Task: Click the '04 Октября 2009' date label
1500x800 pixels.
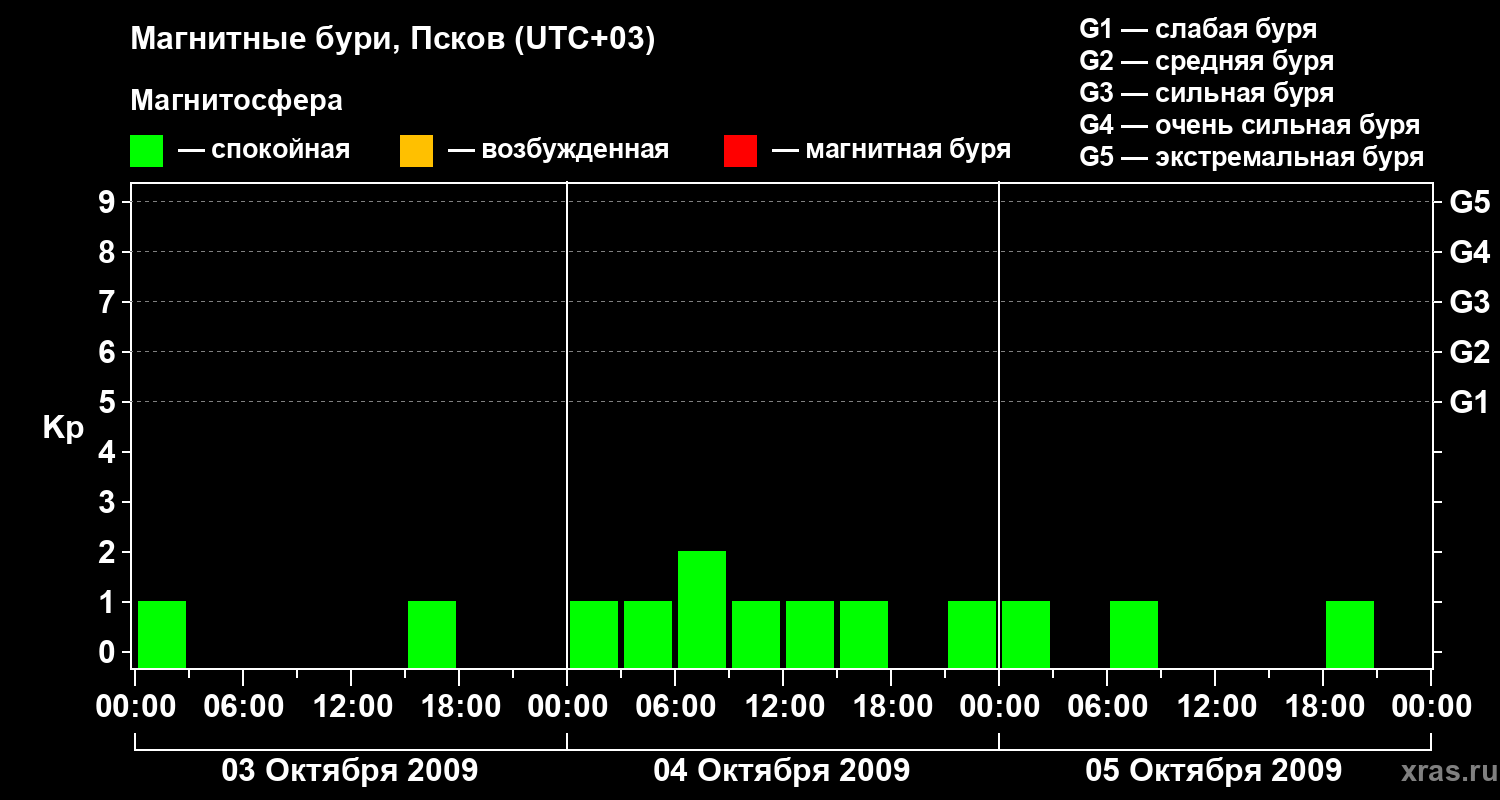Action: pos(782,771)
